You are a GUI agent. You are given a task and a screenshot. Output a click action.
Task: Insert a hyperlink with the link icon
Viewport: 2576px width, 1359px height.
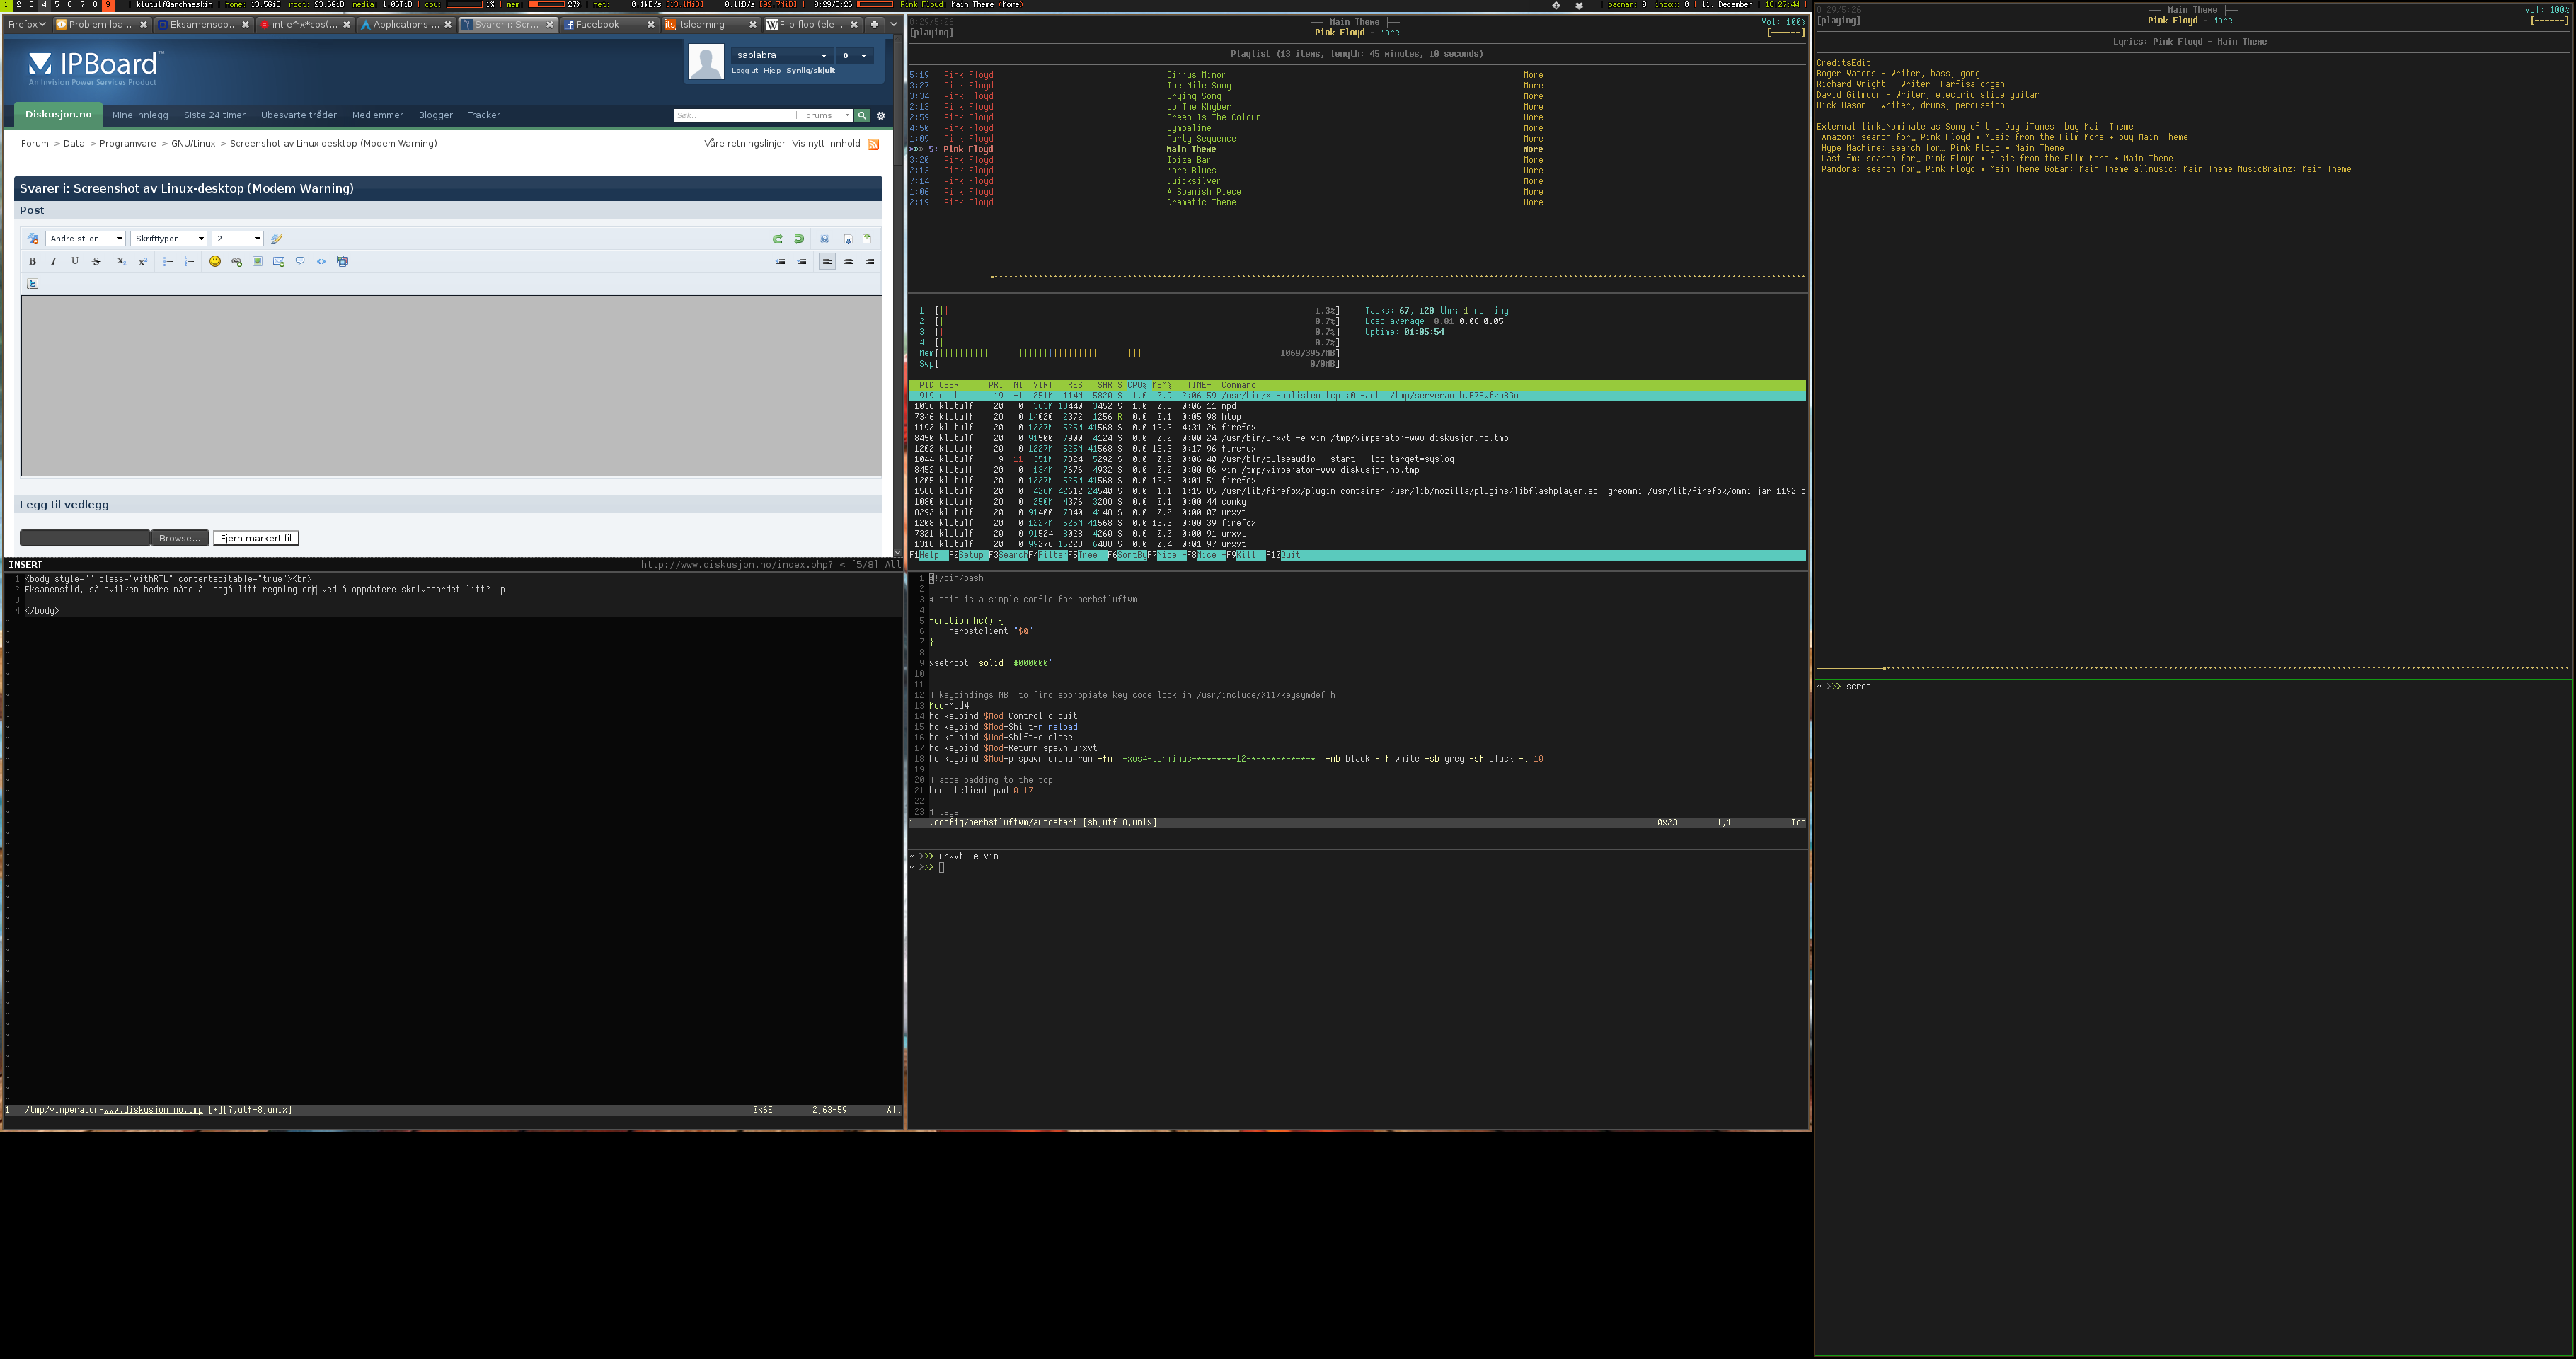click(x=236, y=261)
